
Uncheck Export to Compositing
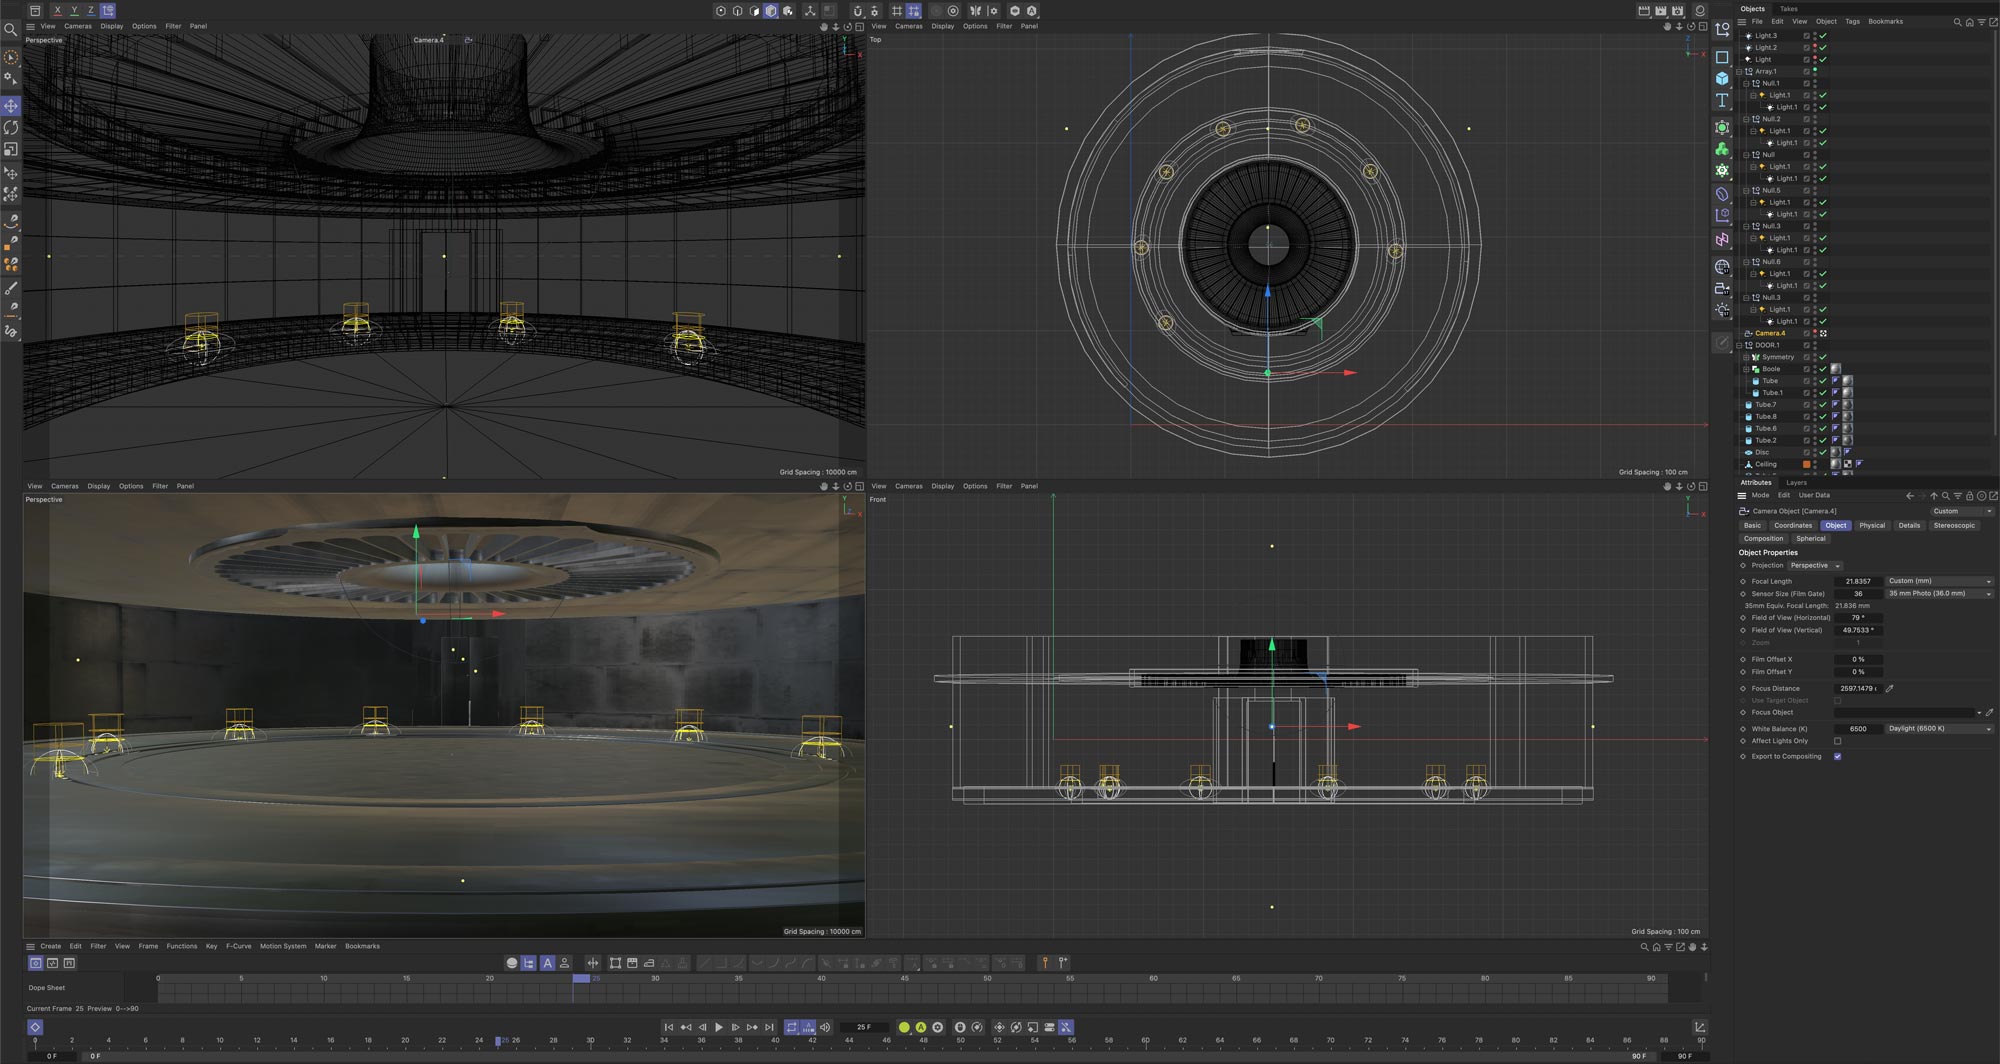[x=1837, y=756]
